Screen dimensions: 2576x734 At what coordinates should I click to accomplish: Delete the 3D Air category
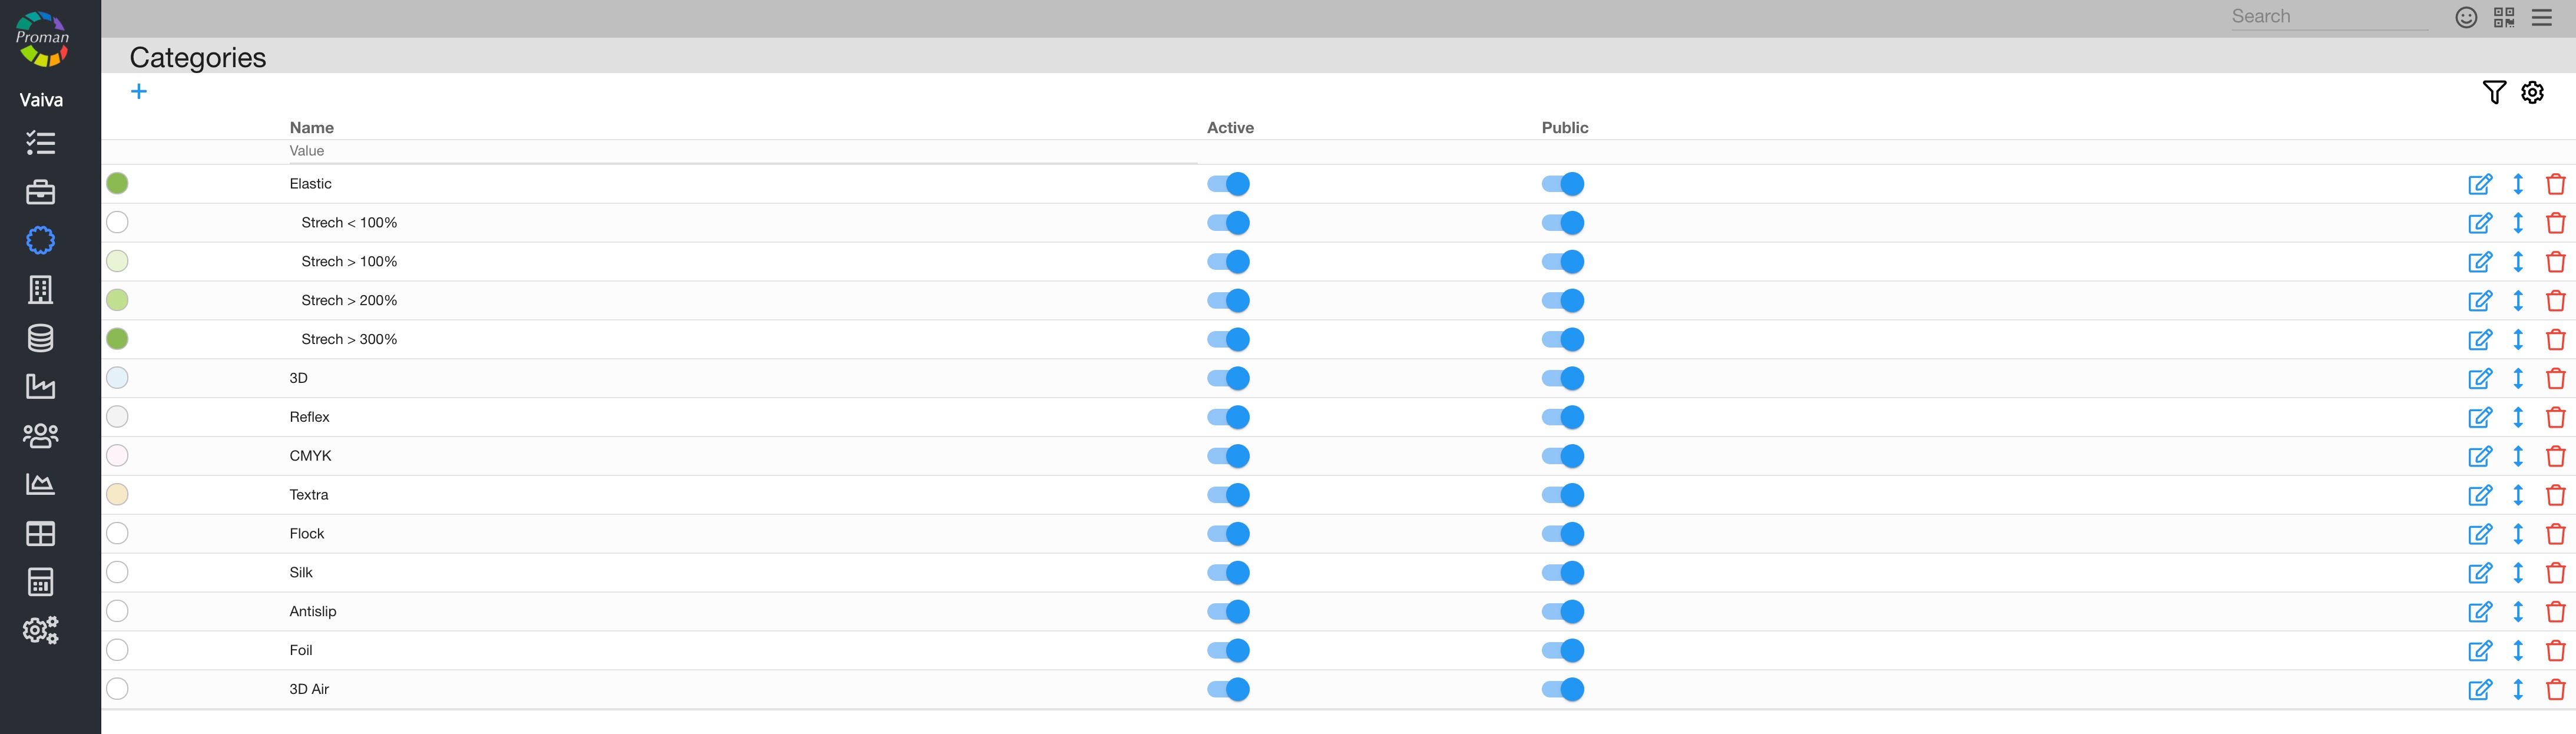click(2555, 689)
